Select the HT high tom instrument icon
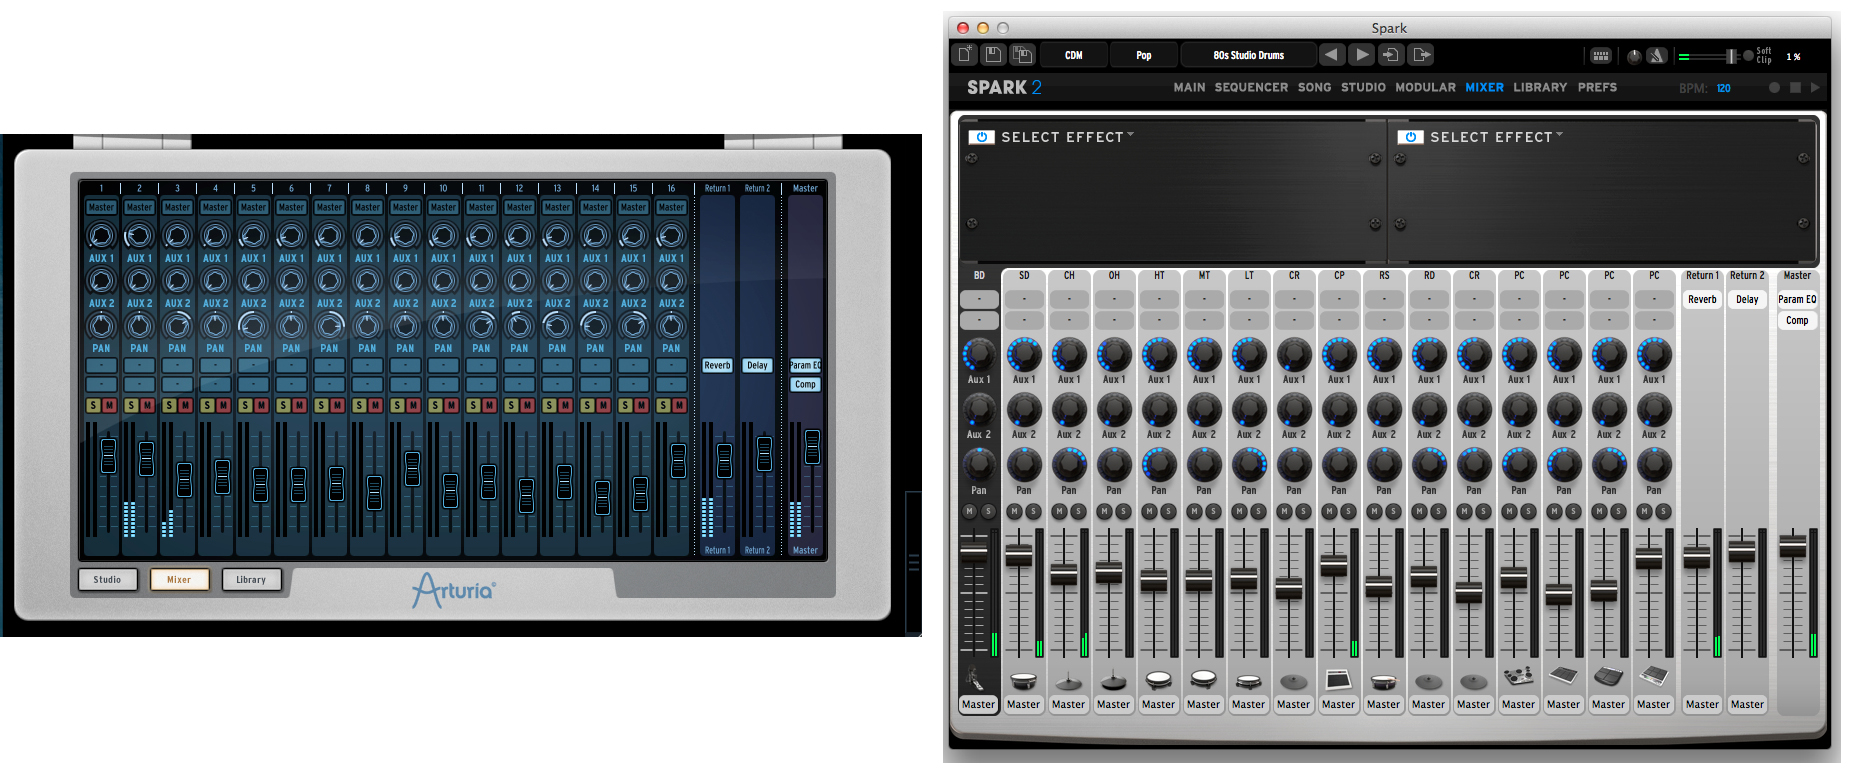 [x=1158, y=680]
